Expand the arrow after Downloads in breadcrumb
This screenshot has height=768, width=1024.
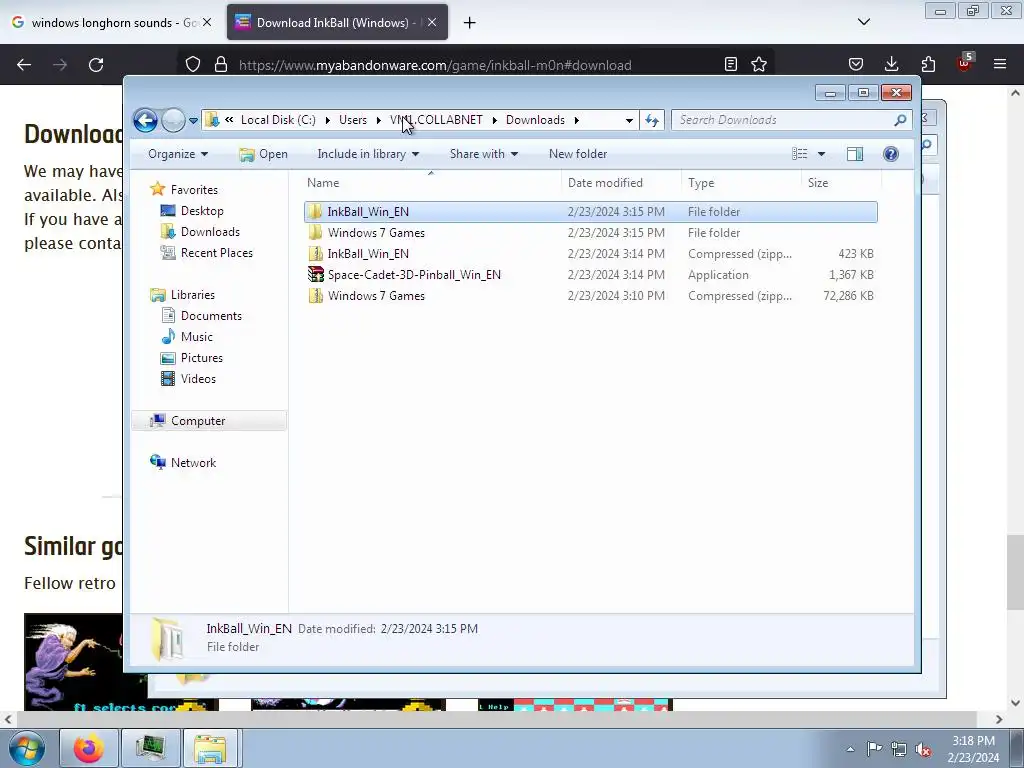pos(577,120)
